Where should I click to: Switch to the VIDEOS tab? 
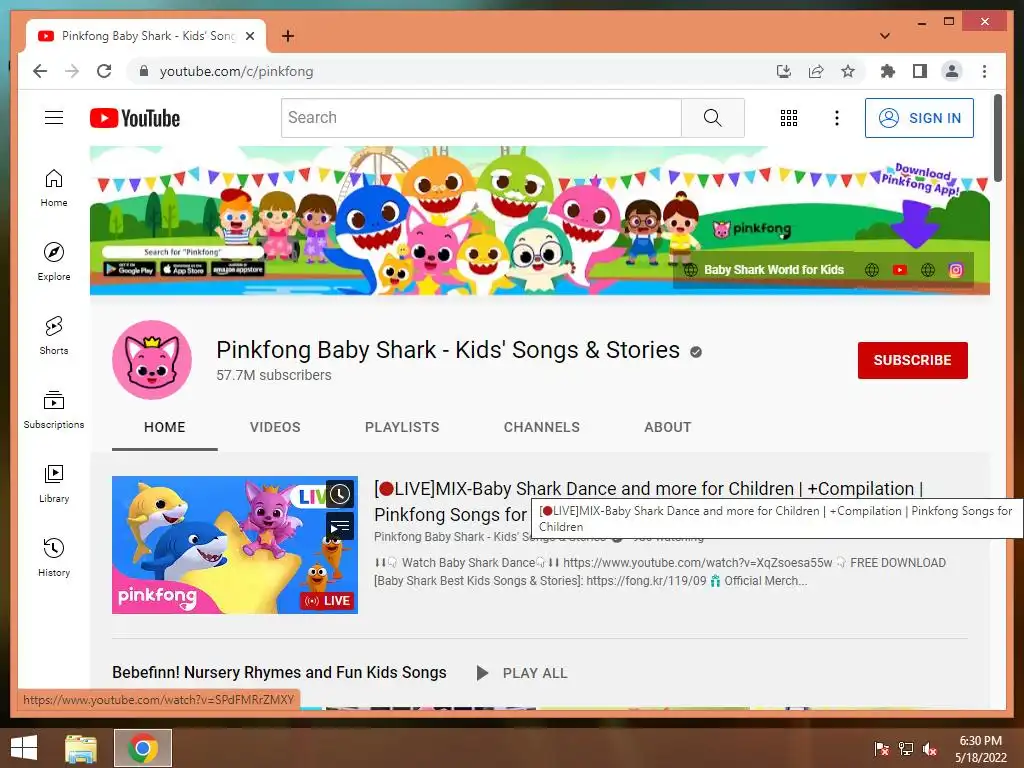tap(275, 427)
